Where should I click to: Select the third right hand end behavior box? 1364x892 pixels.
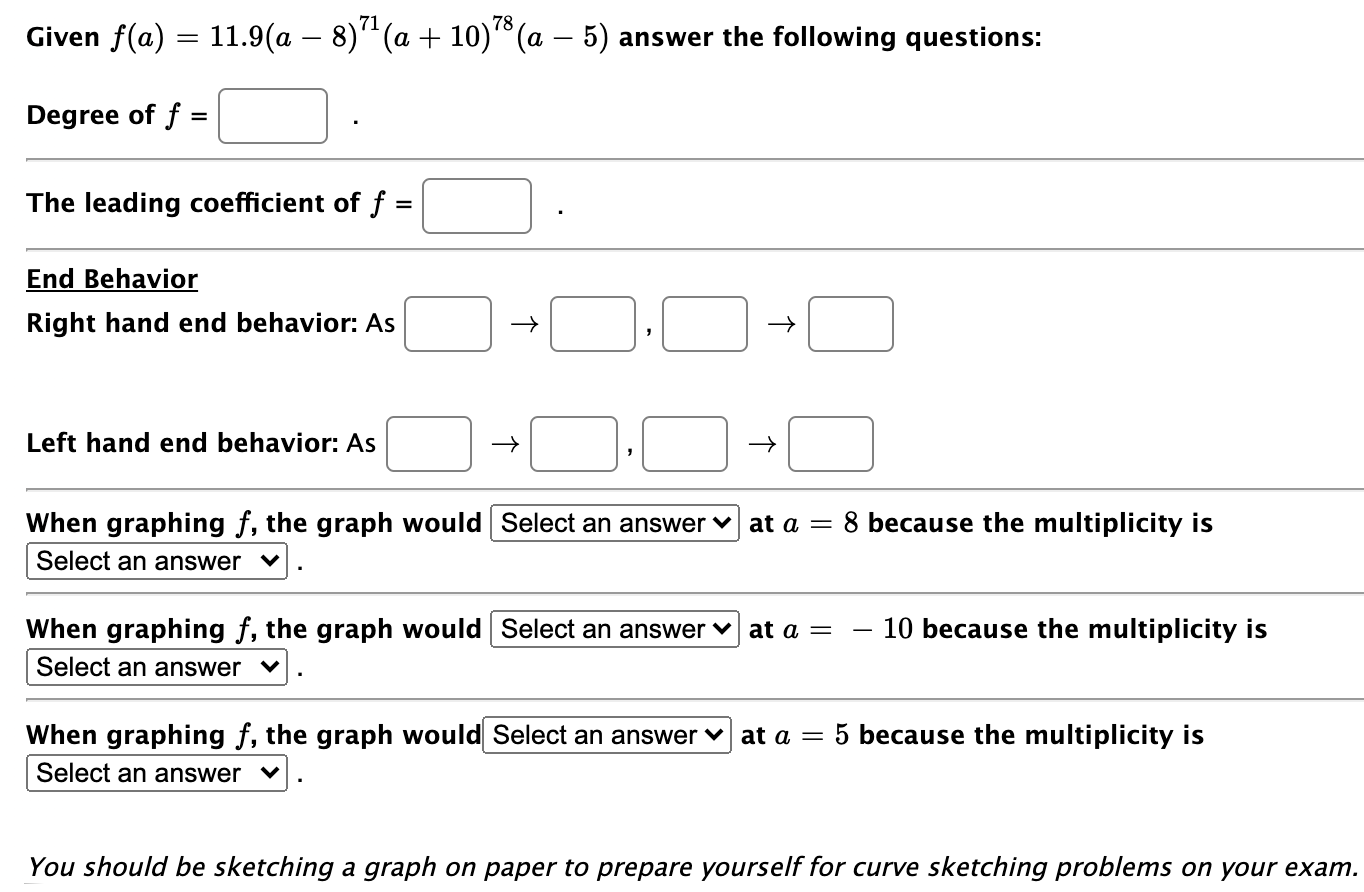tap(705, 324)
